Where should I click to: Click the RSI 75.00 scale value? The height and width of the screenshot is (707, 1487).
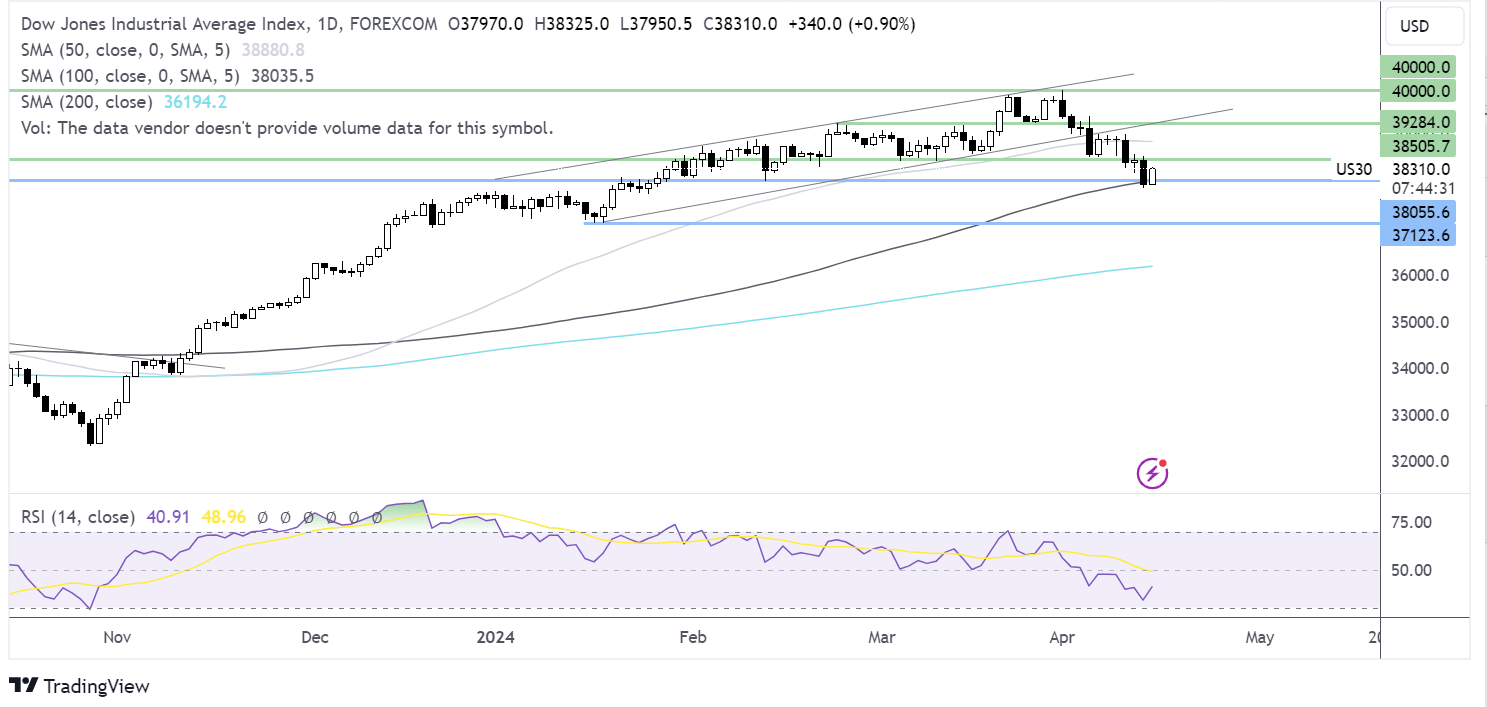(x=1410, y=522)
